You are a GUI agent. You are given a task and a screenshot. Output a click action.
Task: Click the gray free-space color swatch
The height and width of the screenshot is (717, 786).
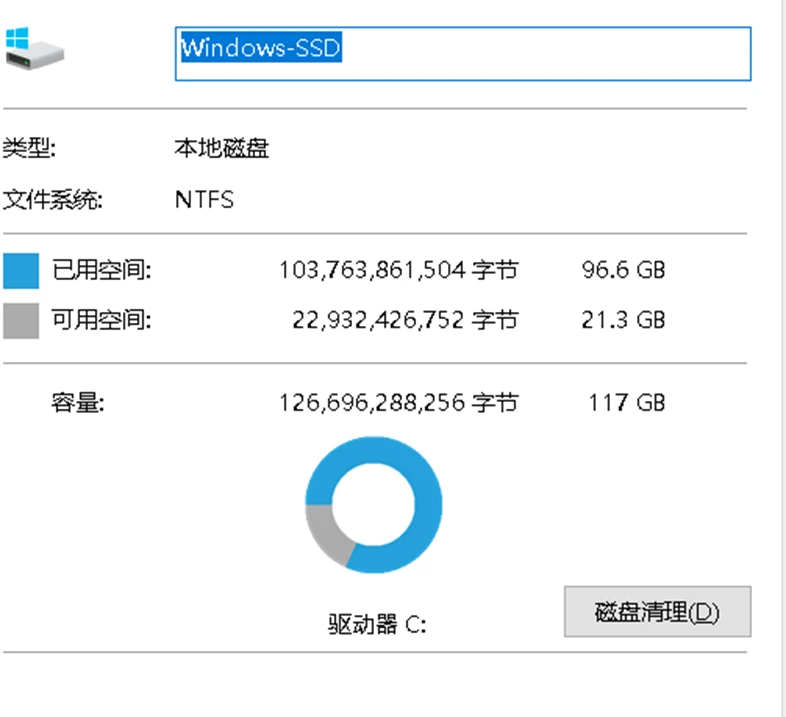tap(21, 321)
